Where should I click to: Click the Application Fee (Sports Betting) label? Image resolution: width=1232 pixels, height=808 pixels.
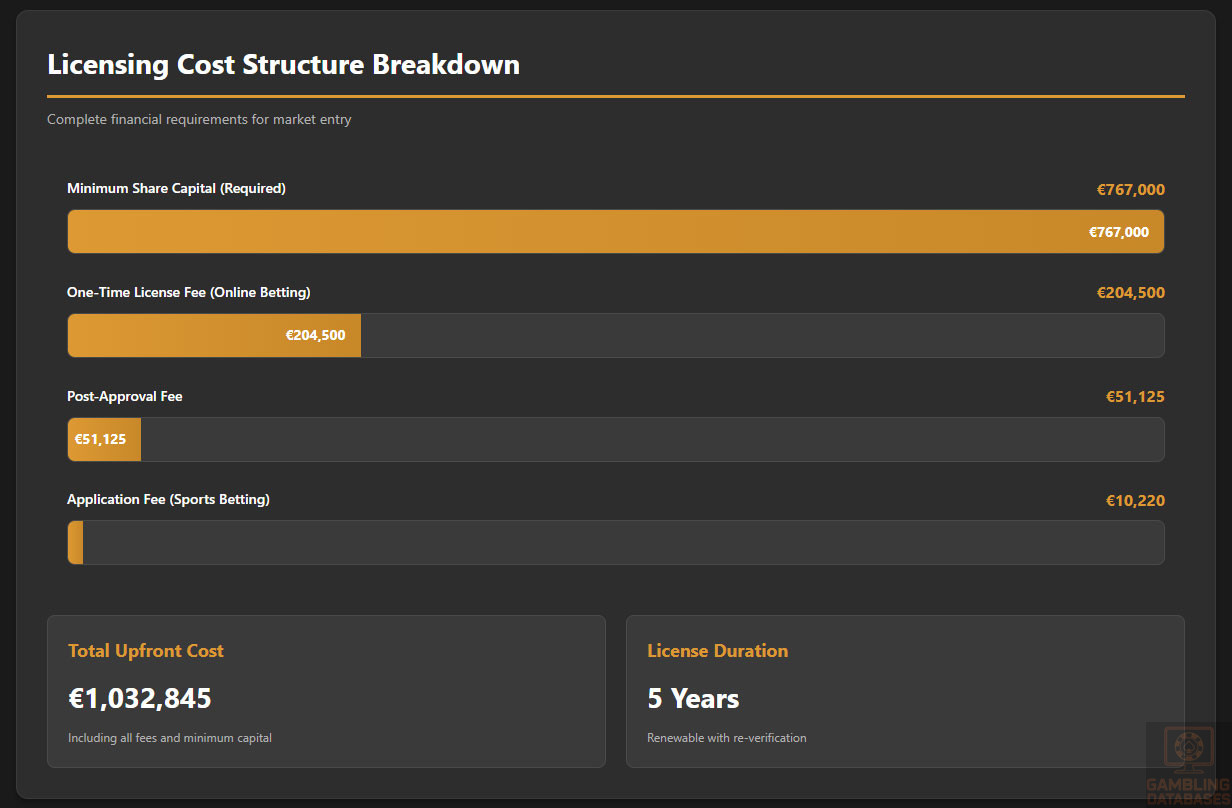[x=168, y=500]
